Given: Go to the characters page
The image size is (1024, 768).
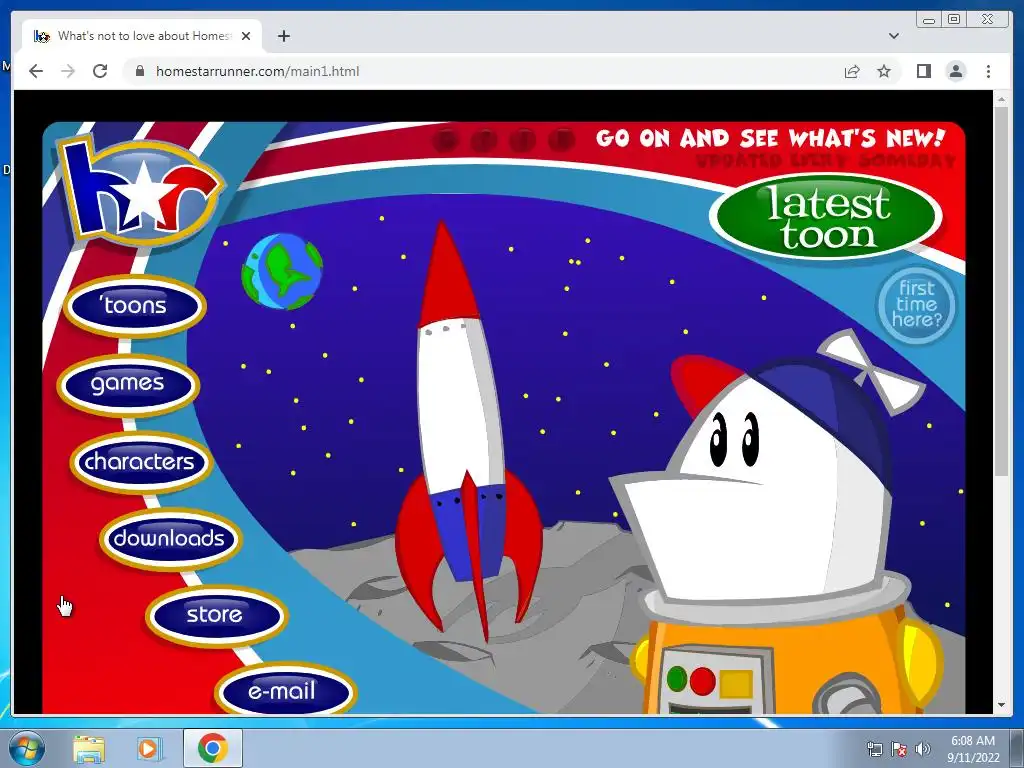Looking at the screenshot, I should pos(140,462).
